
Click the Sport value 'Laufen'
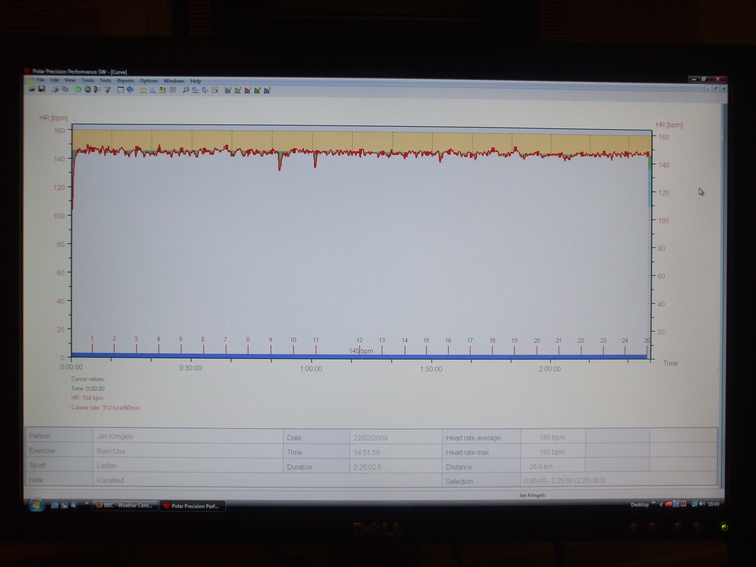click(107, 465)
